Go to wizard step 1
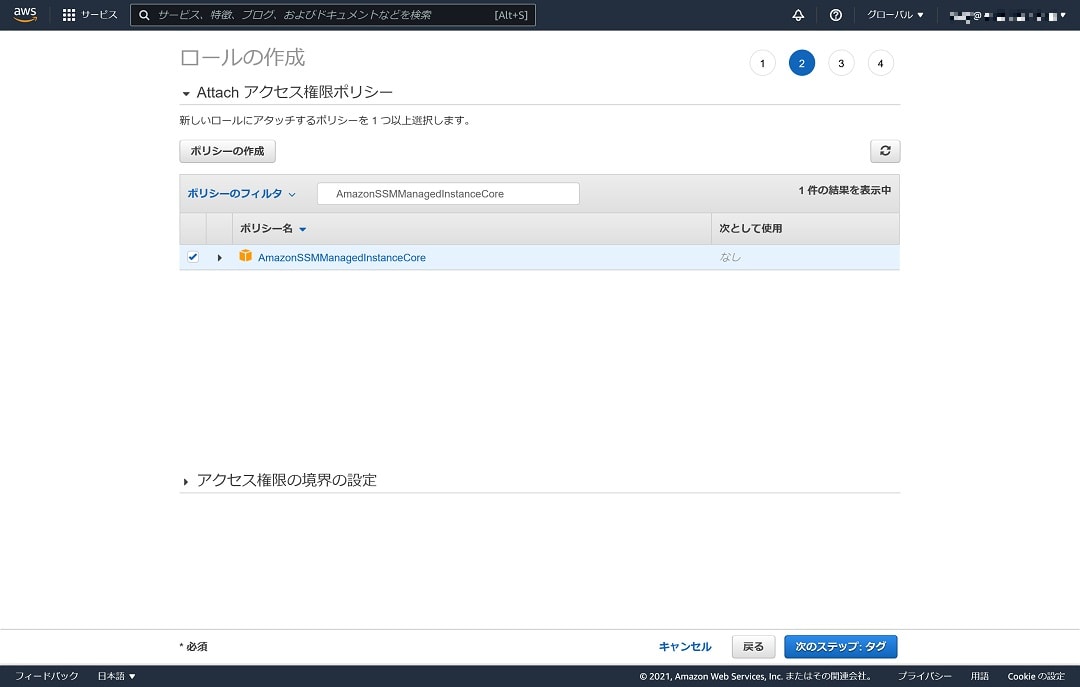This screenshot has width=1080, height=687. 762,63
